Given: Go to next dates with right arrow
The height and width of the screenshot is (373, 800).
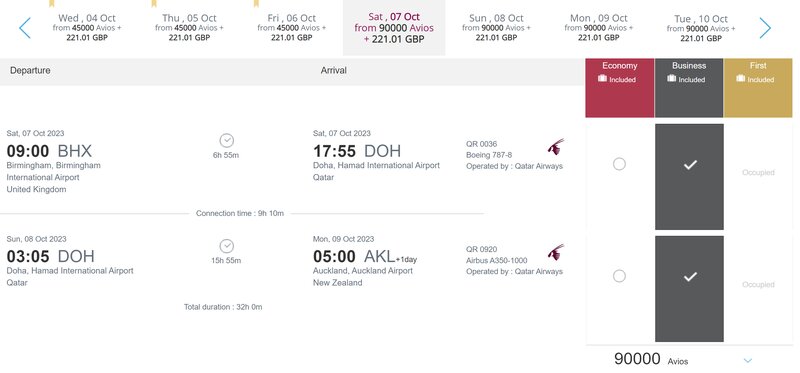Looking at the screenshot, I should (765, 28).
